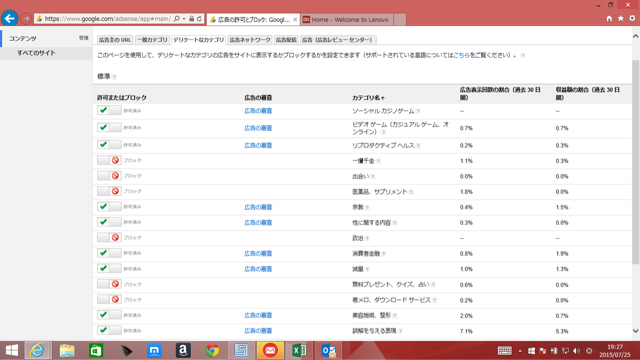Toggle the blocked 出会い switch
This screenshot has width=640, height=360.
coord(109,176)
